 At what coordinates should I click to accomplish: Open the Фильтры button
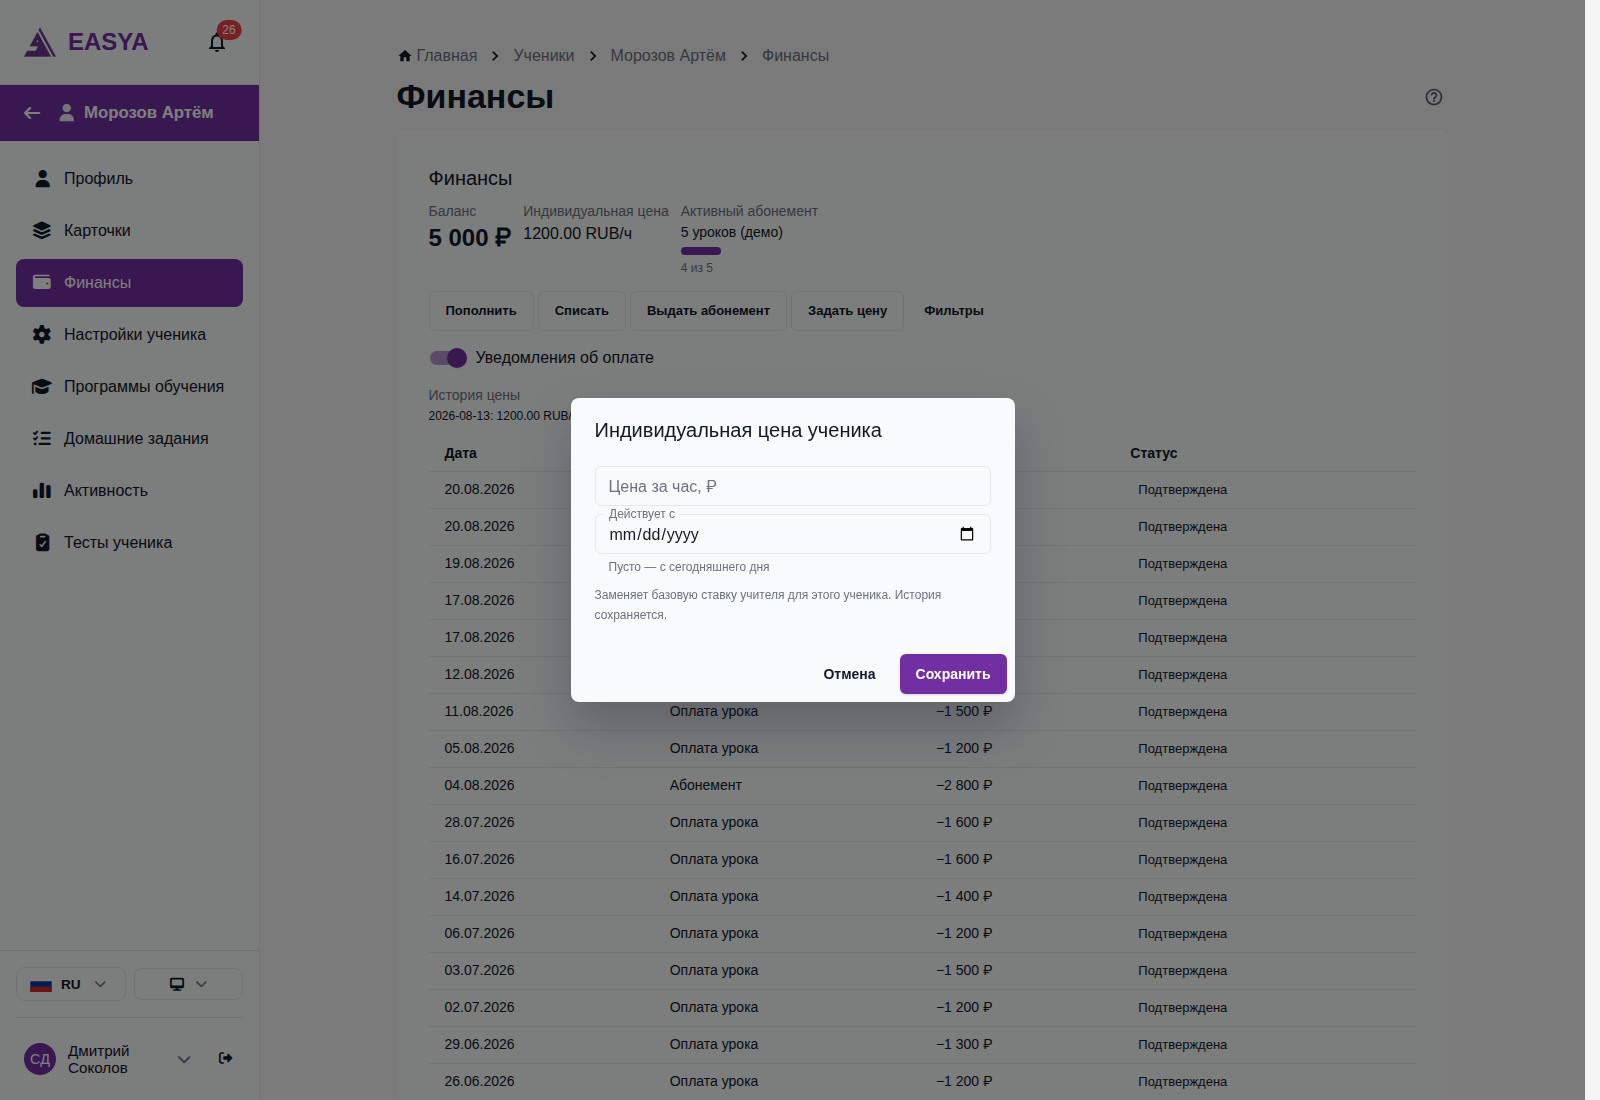point(954,311)
